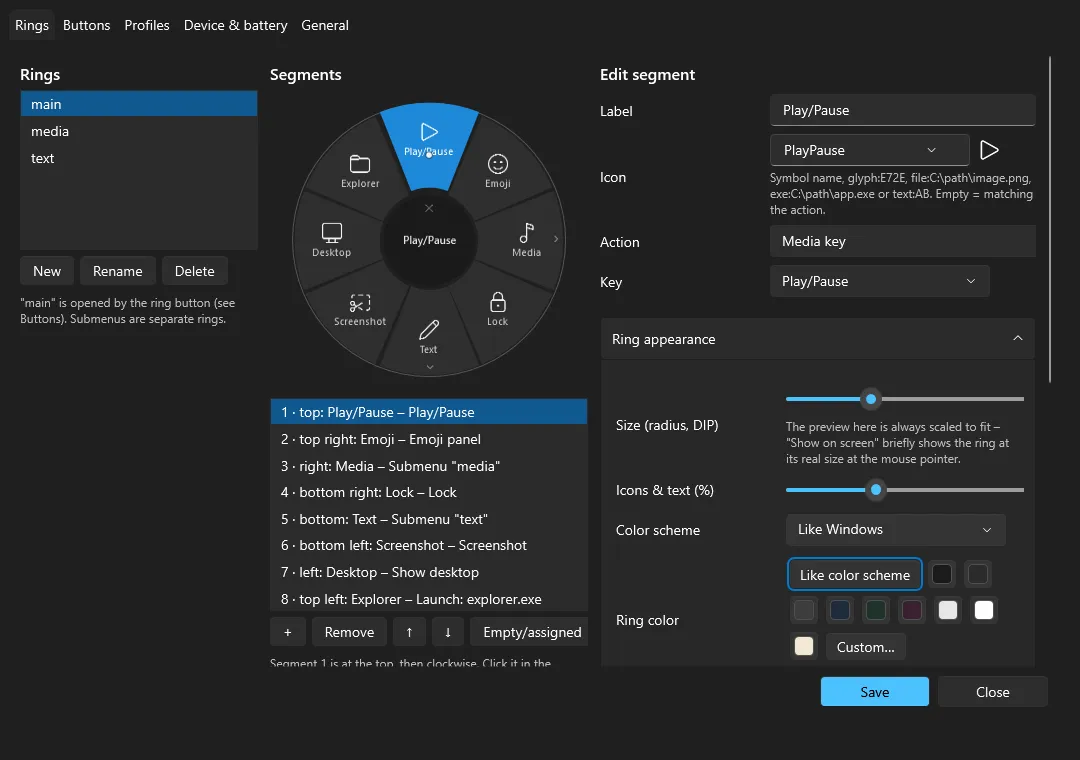
Task: Select row 4 bottom right: Lock
Action: pos(428,492)
